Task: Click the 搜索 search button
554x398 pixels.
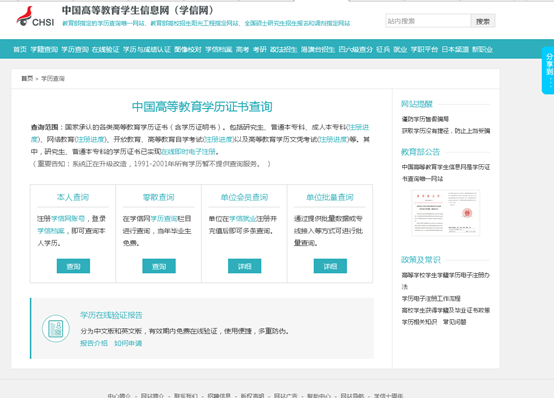Action: click(483, 21)
